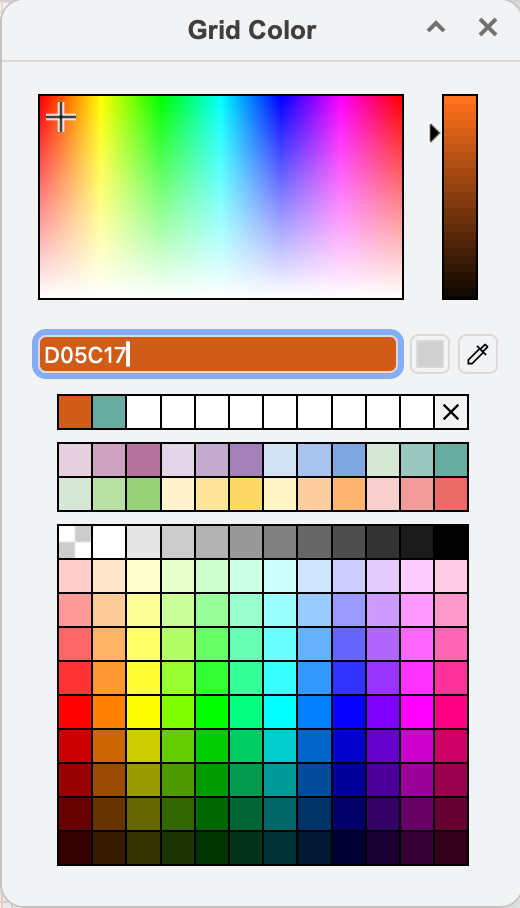Select the medium purple preset swatch
Image resolution: width=520 pixels, height=908 pixels.
click(246, 460)
